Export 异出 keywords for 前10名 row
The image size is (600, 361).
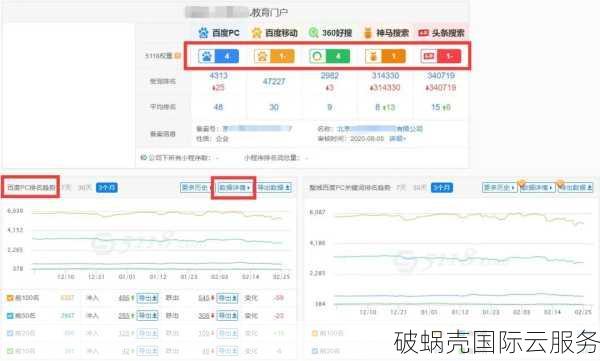coord(227,351)
